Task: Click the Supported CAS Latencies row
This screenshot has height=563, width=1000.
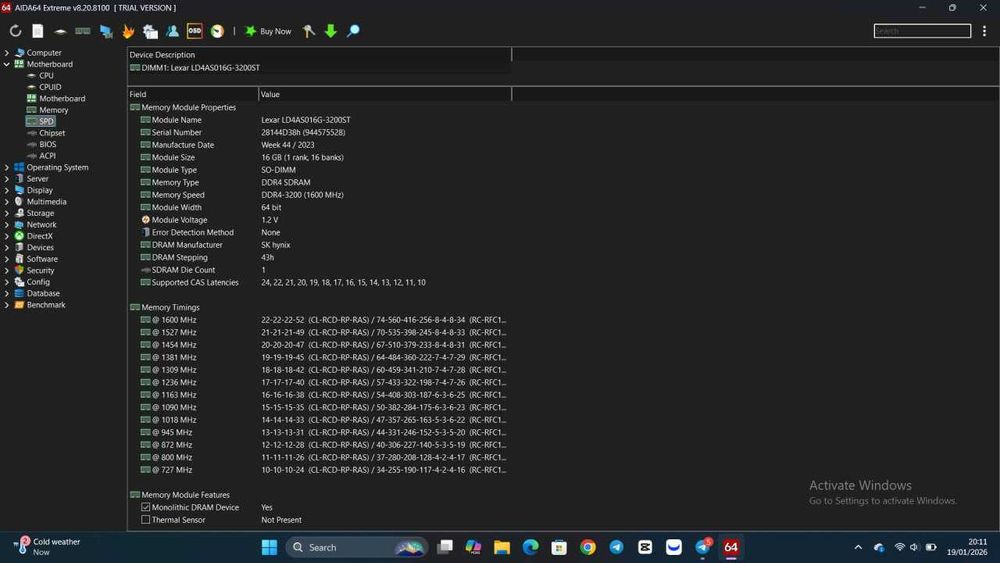Action: (x=319, y=282)
